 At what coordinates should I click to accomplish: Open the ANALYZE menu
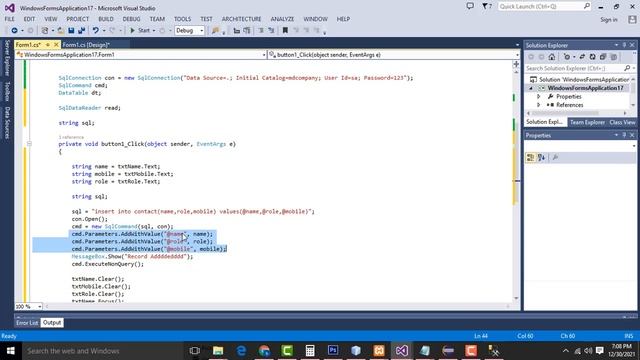pos(282,19)
